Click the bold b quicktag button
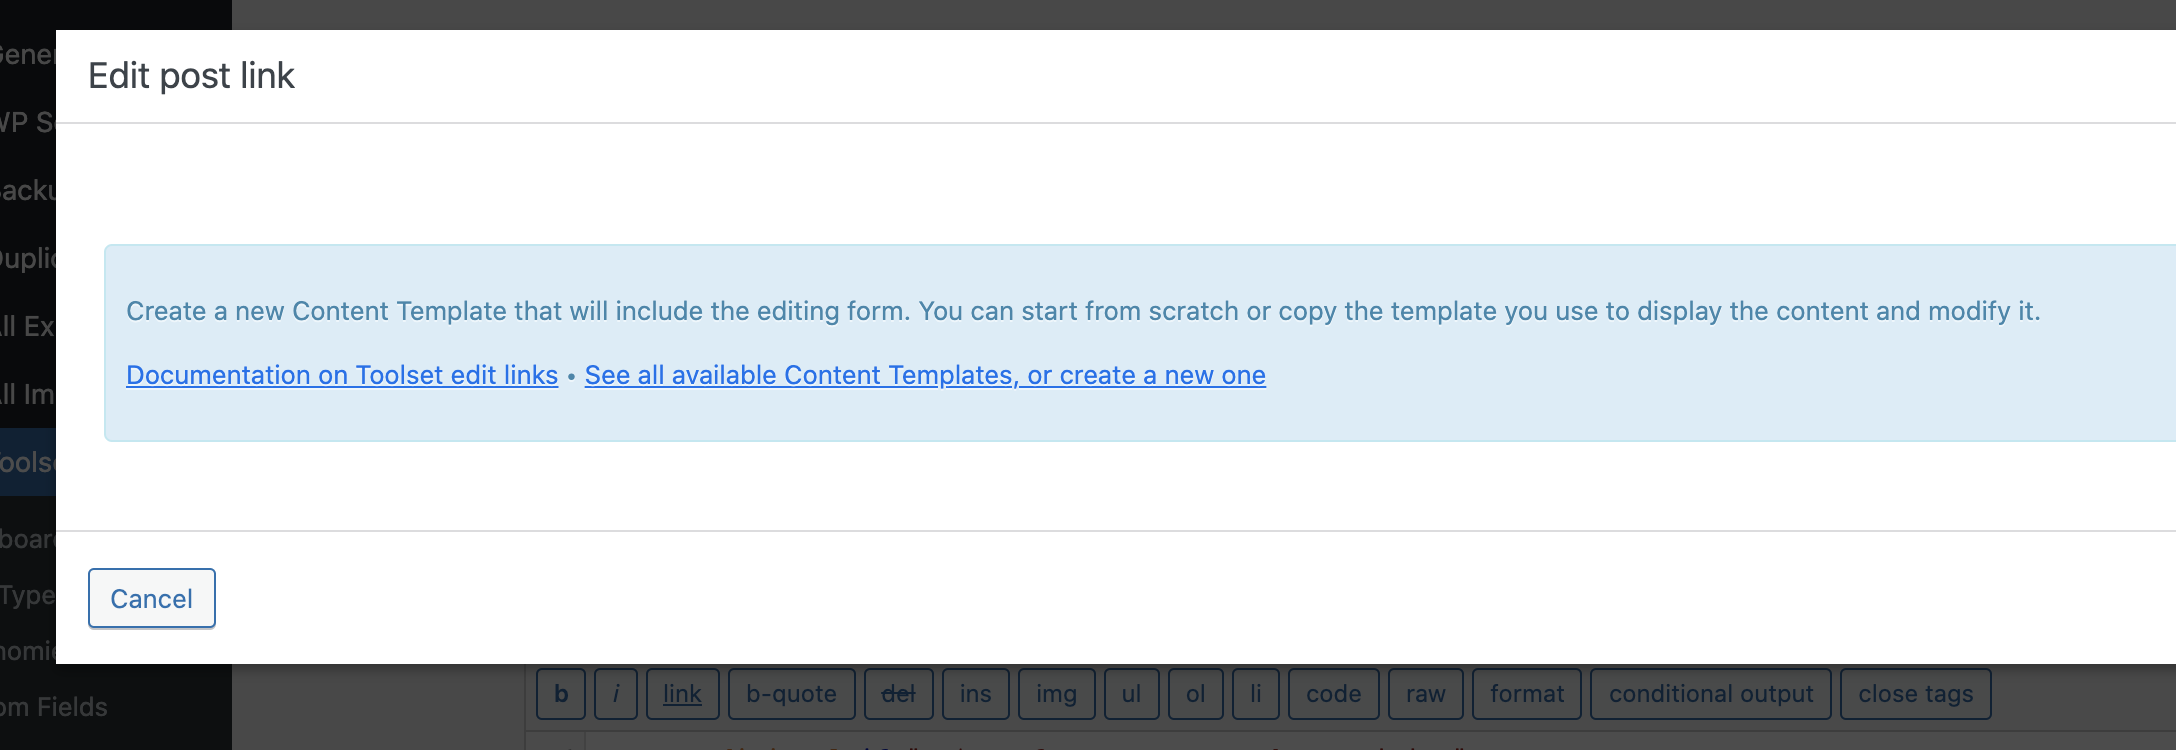This screenshot has height=750, width=2176. tap(561, 694)
